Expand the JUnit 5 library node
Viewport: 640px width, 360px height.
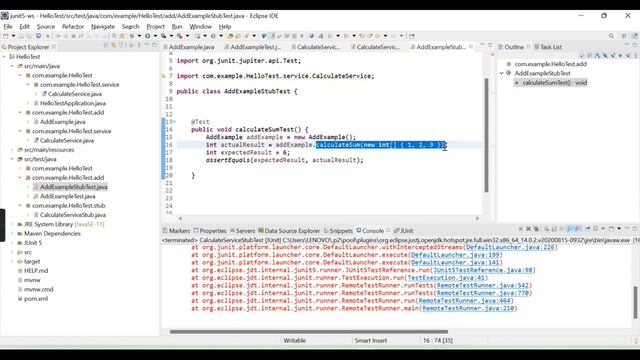click(x=12, y=243)
